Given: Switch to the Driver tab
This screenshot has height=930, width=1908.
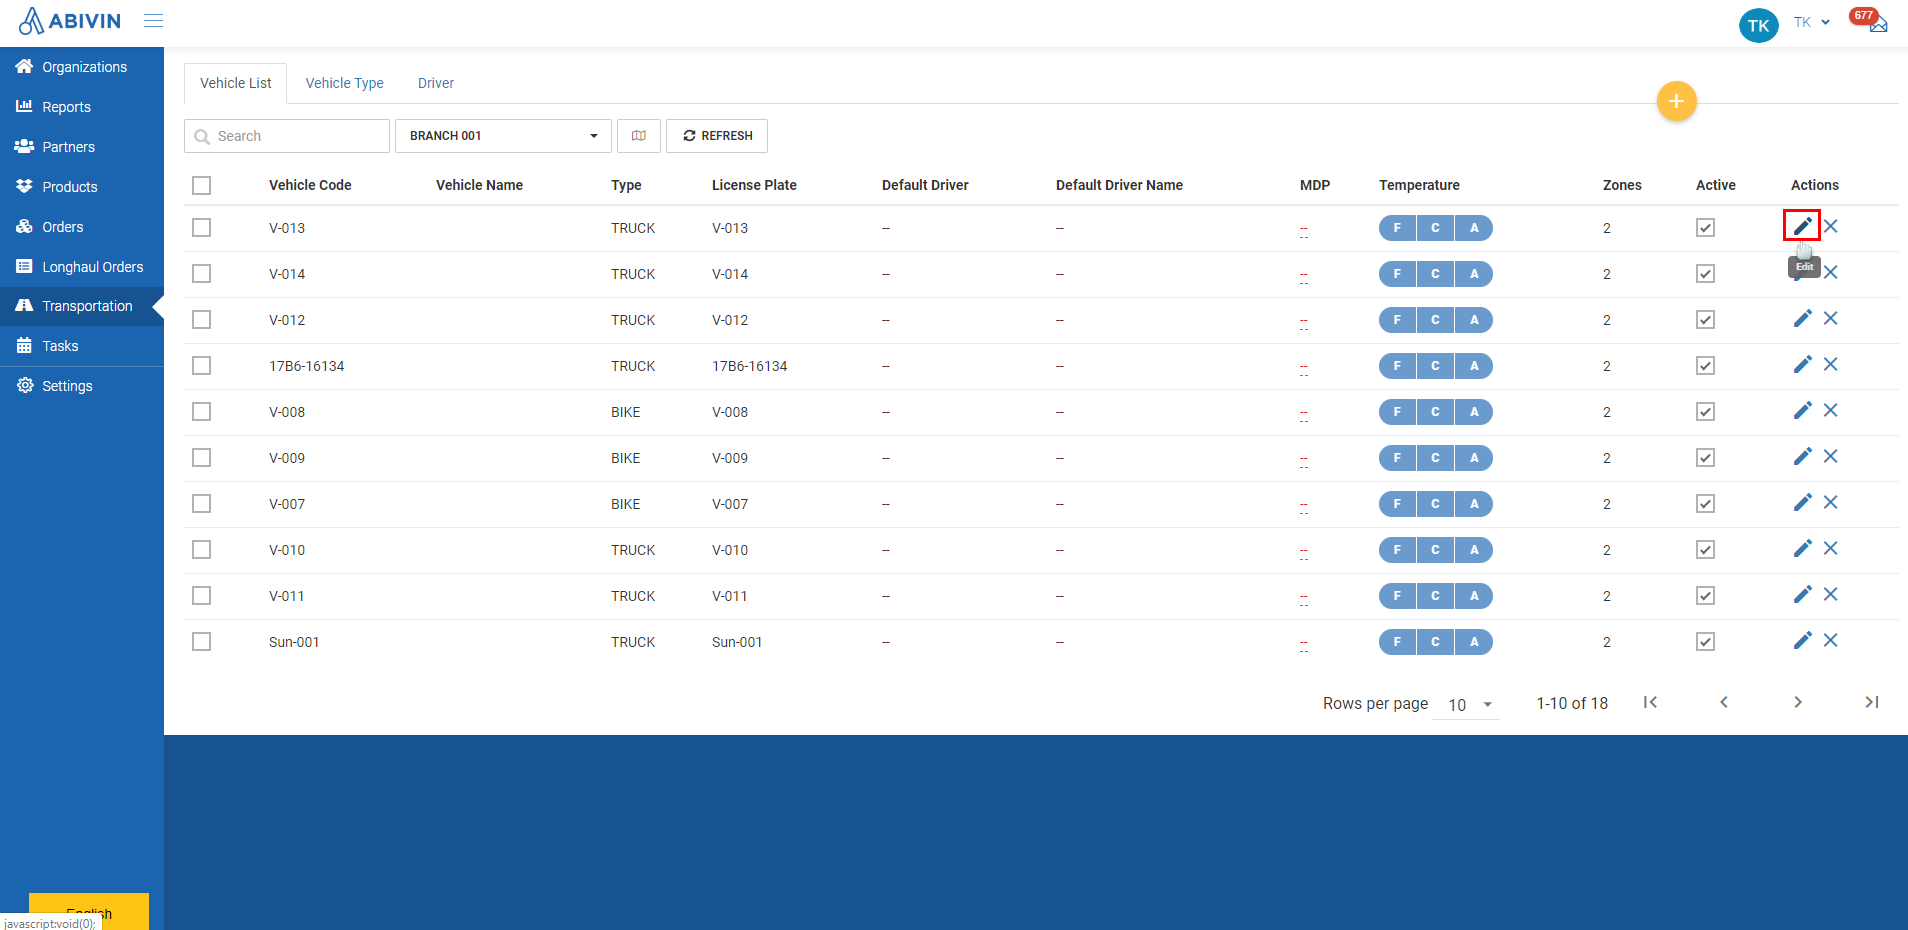Looking at the screenshot, I should click(x=436, y=83).
